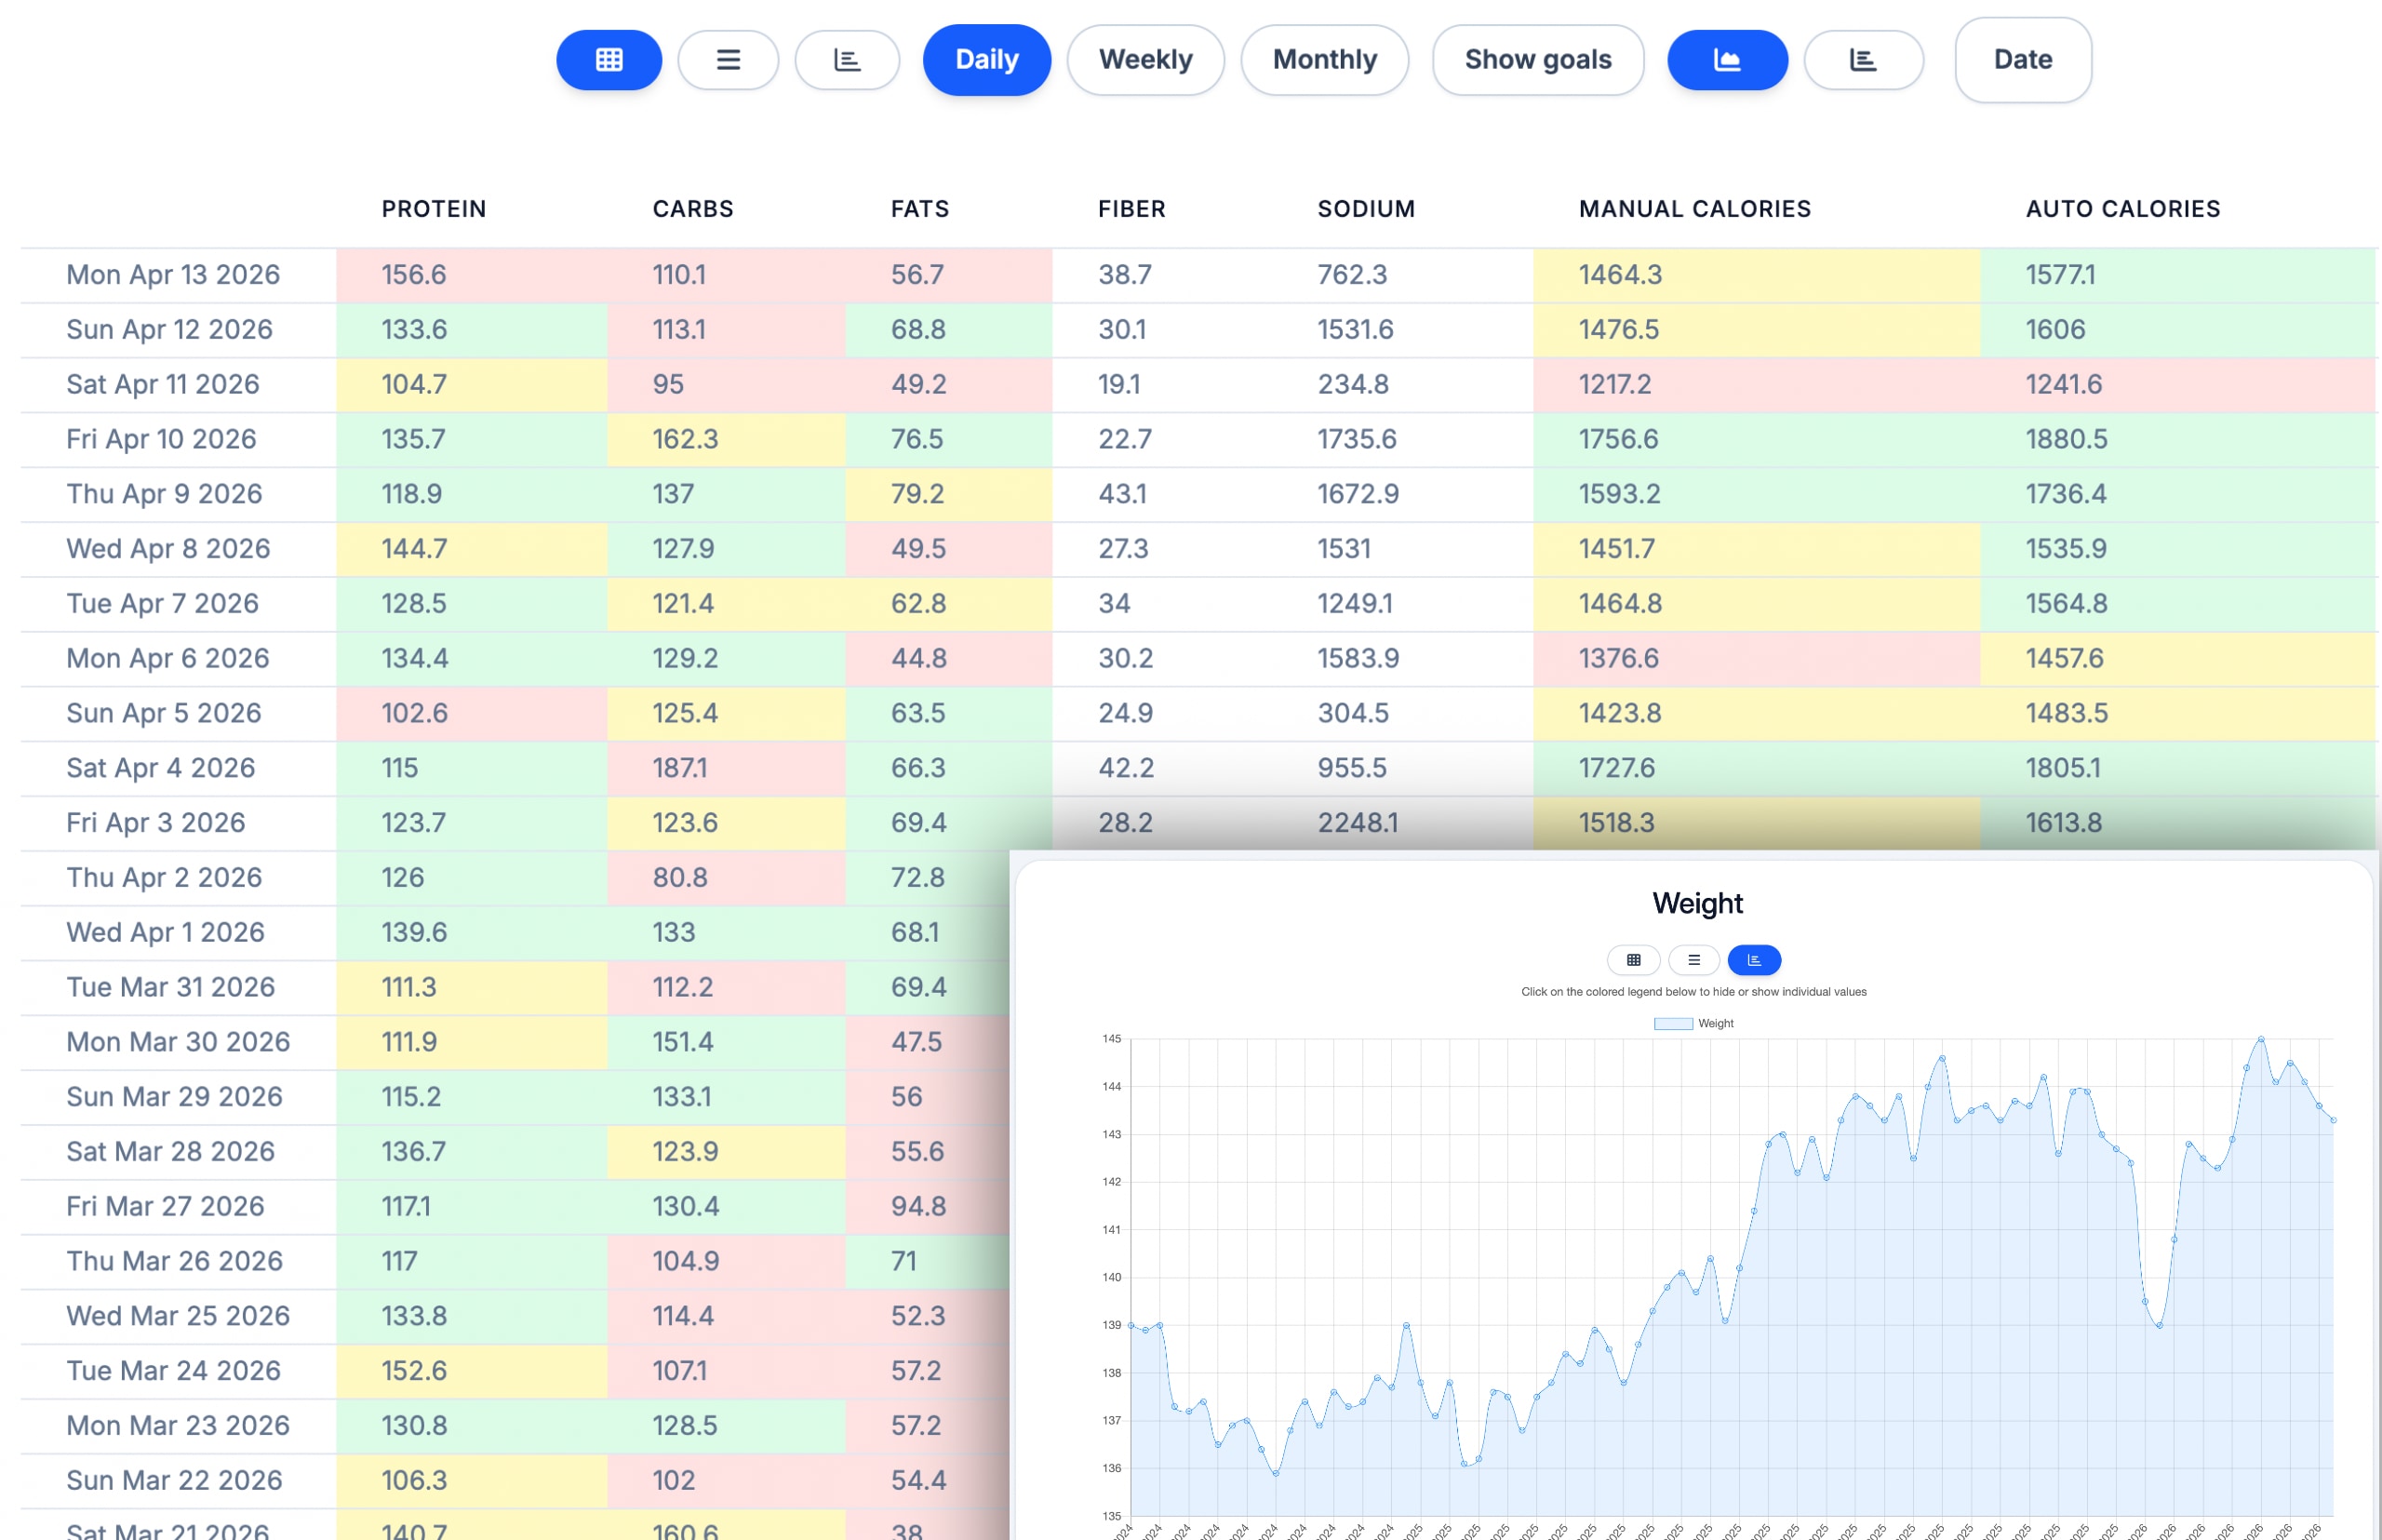
Task: Click the PROTEIN column header
Action: coord(434,209)
